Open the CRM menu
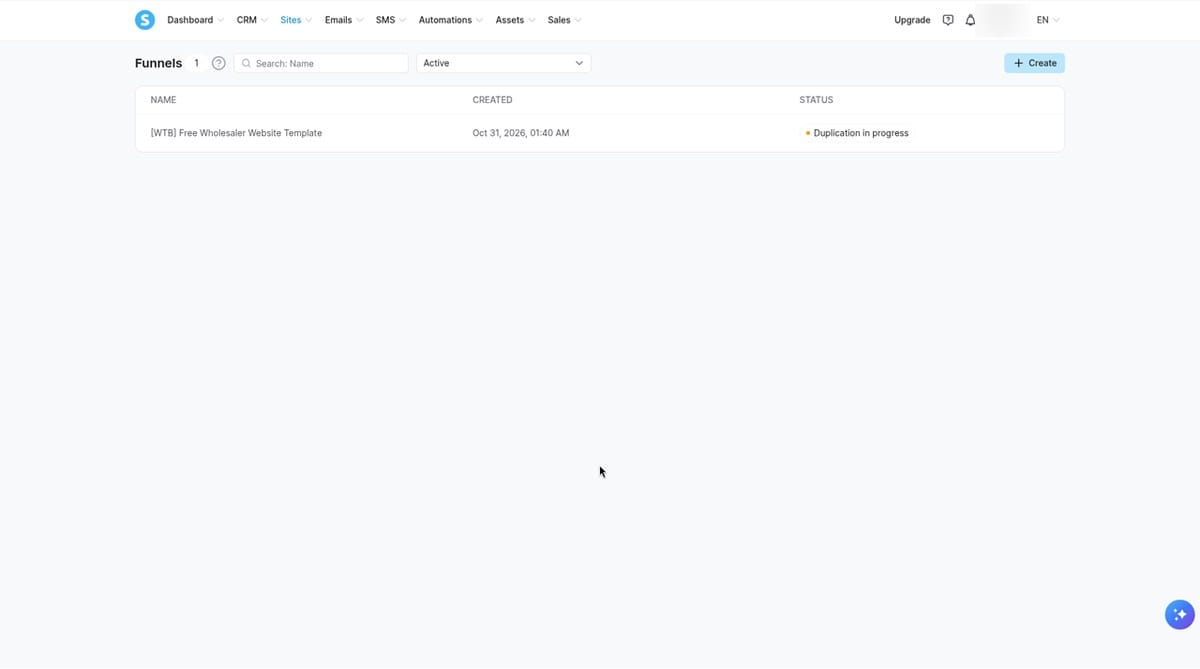Image resolution: width=1200 pixels, height=669 pixels. [x=252, y=20]
